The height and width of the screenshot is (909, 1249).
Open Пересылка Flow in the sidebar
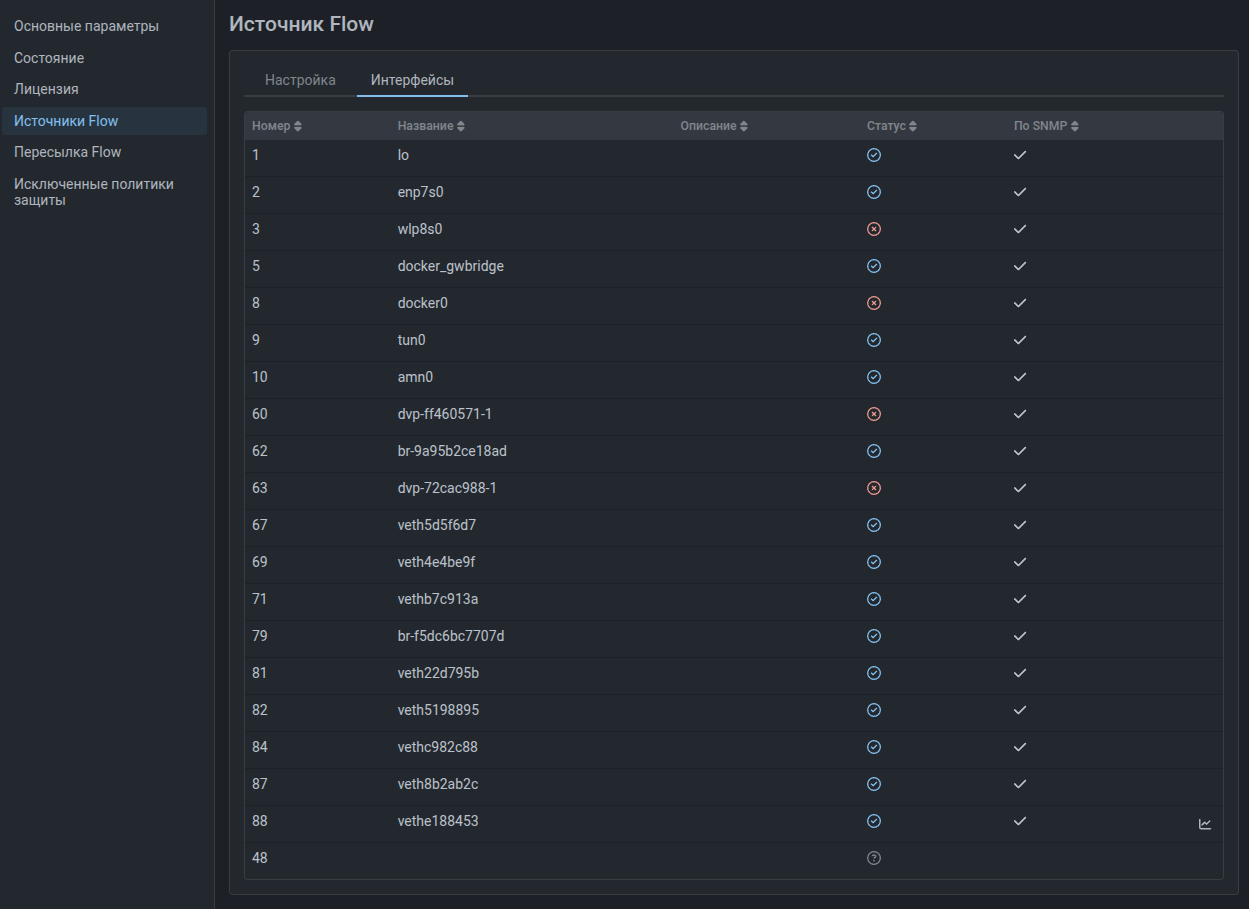coord(67,152)
